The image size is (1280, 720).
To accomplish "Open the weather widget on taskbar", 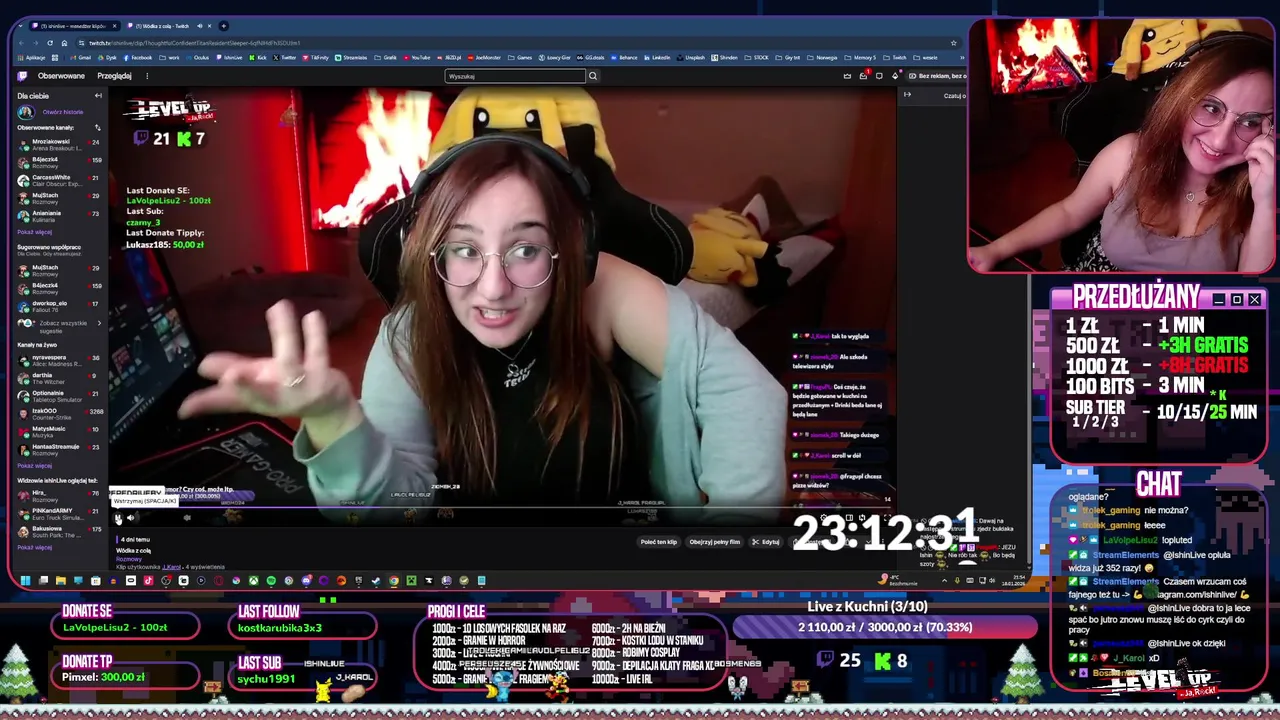I will (x=898, y=580).
